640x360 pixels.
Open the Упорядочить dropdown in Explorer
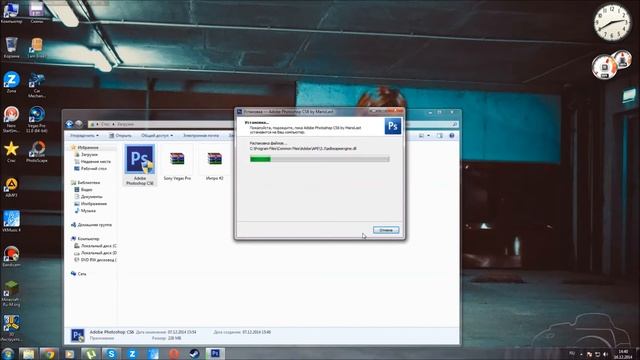click(x=84, y=136)
